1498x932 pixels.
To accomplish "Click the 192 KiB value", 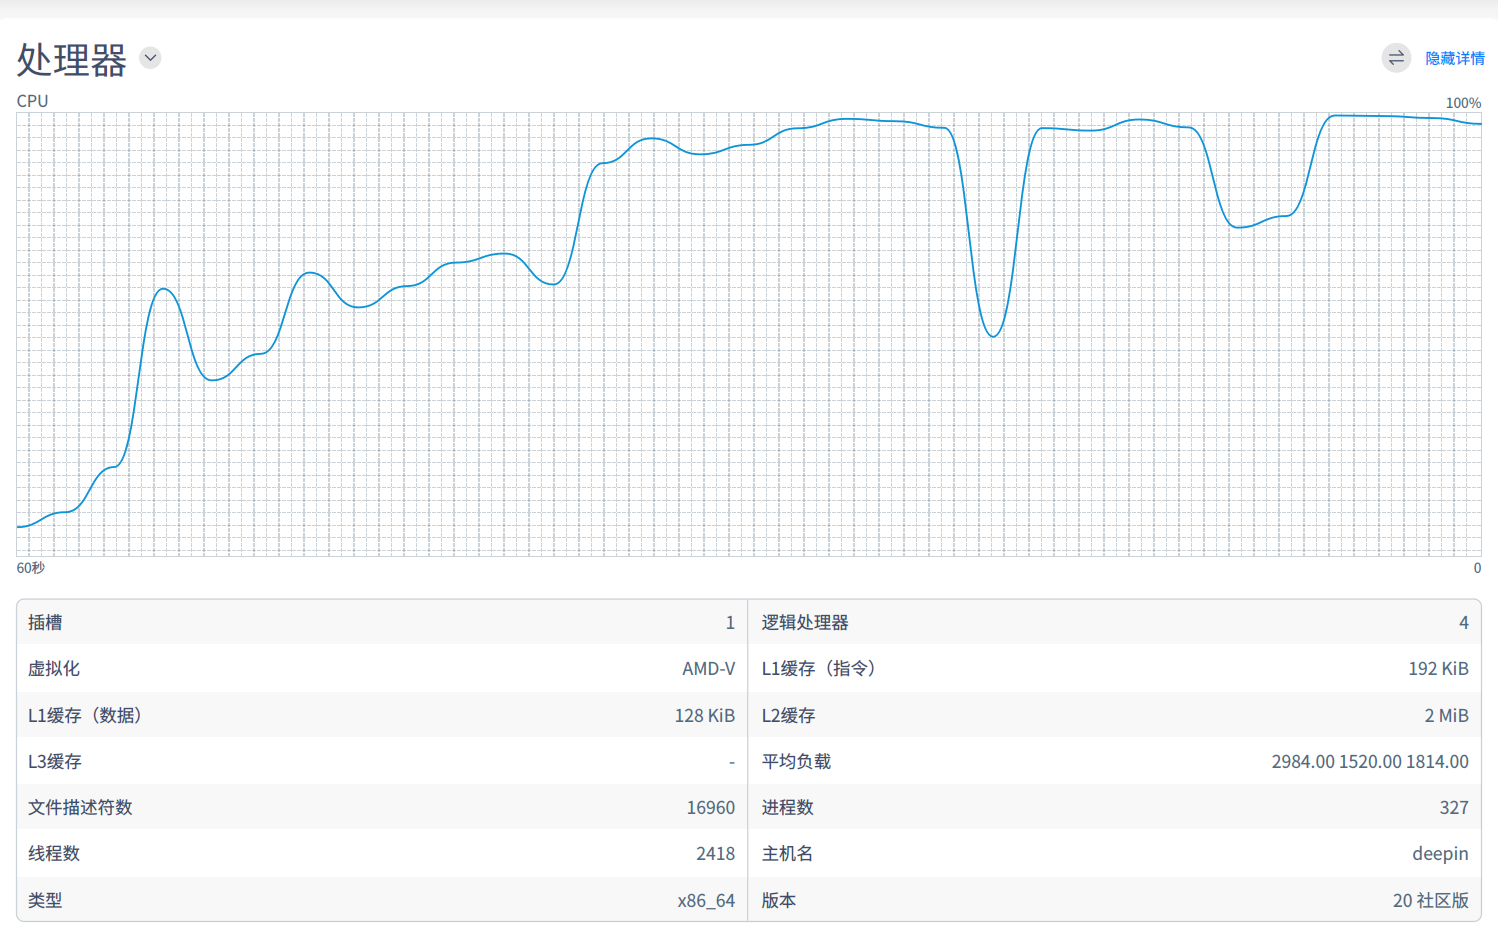I will pyautogui.click(x=1439, y=669).
